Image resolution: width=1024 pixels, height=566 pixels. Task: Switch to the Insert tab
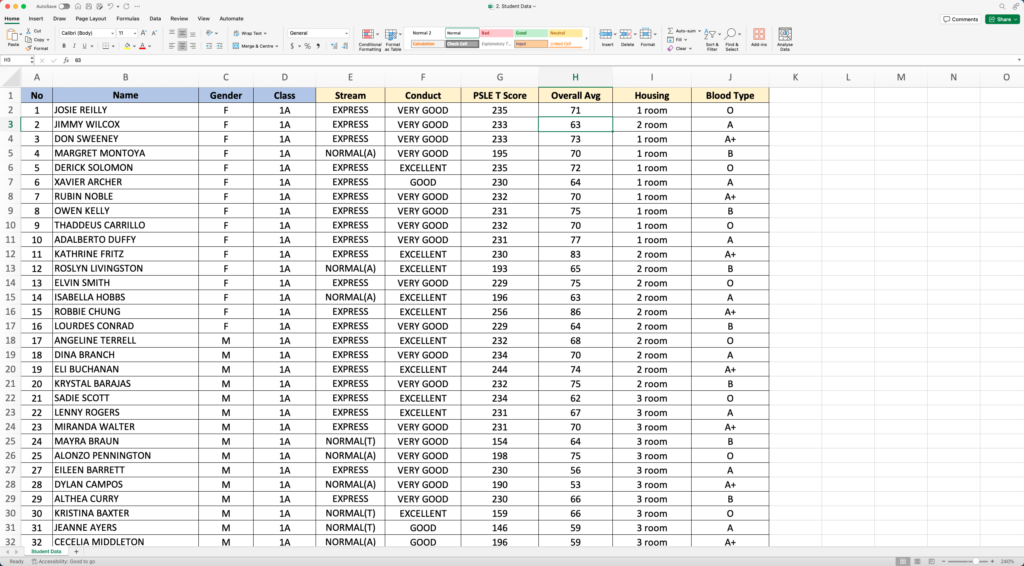coord(36,19)
